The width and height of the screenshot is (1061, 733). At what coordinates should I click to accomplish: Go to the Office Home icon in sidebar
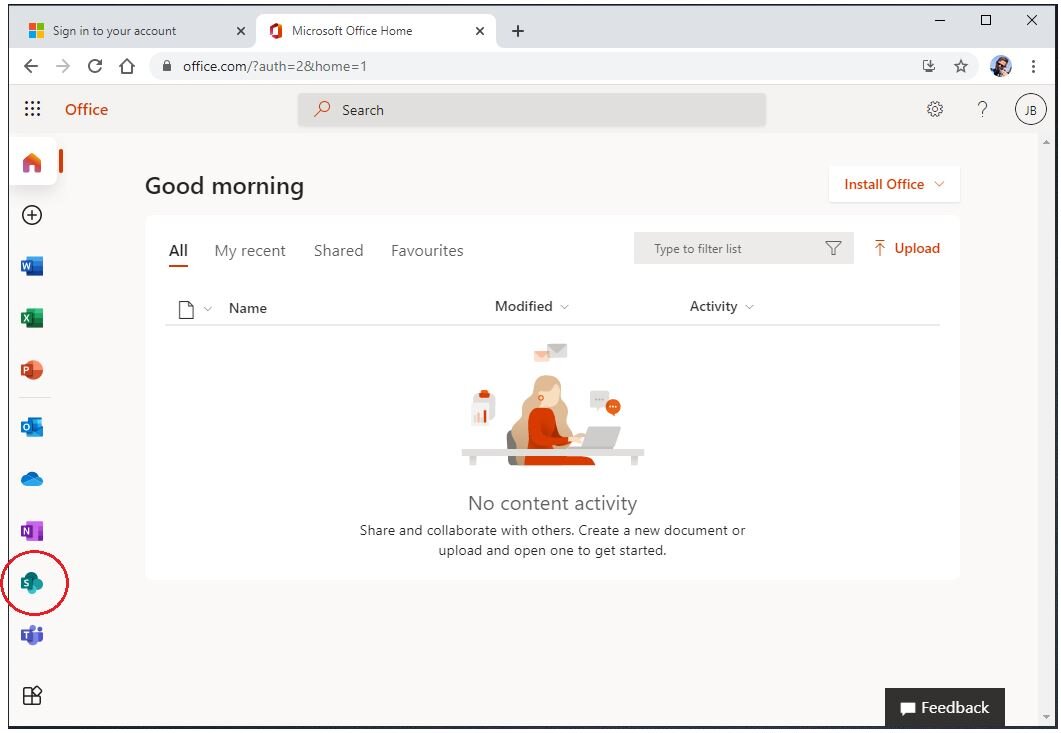(x=32, y=162)
